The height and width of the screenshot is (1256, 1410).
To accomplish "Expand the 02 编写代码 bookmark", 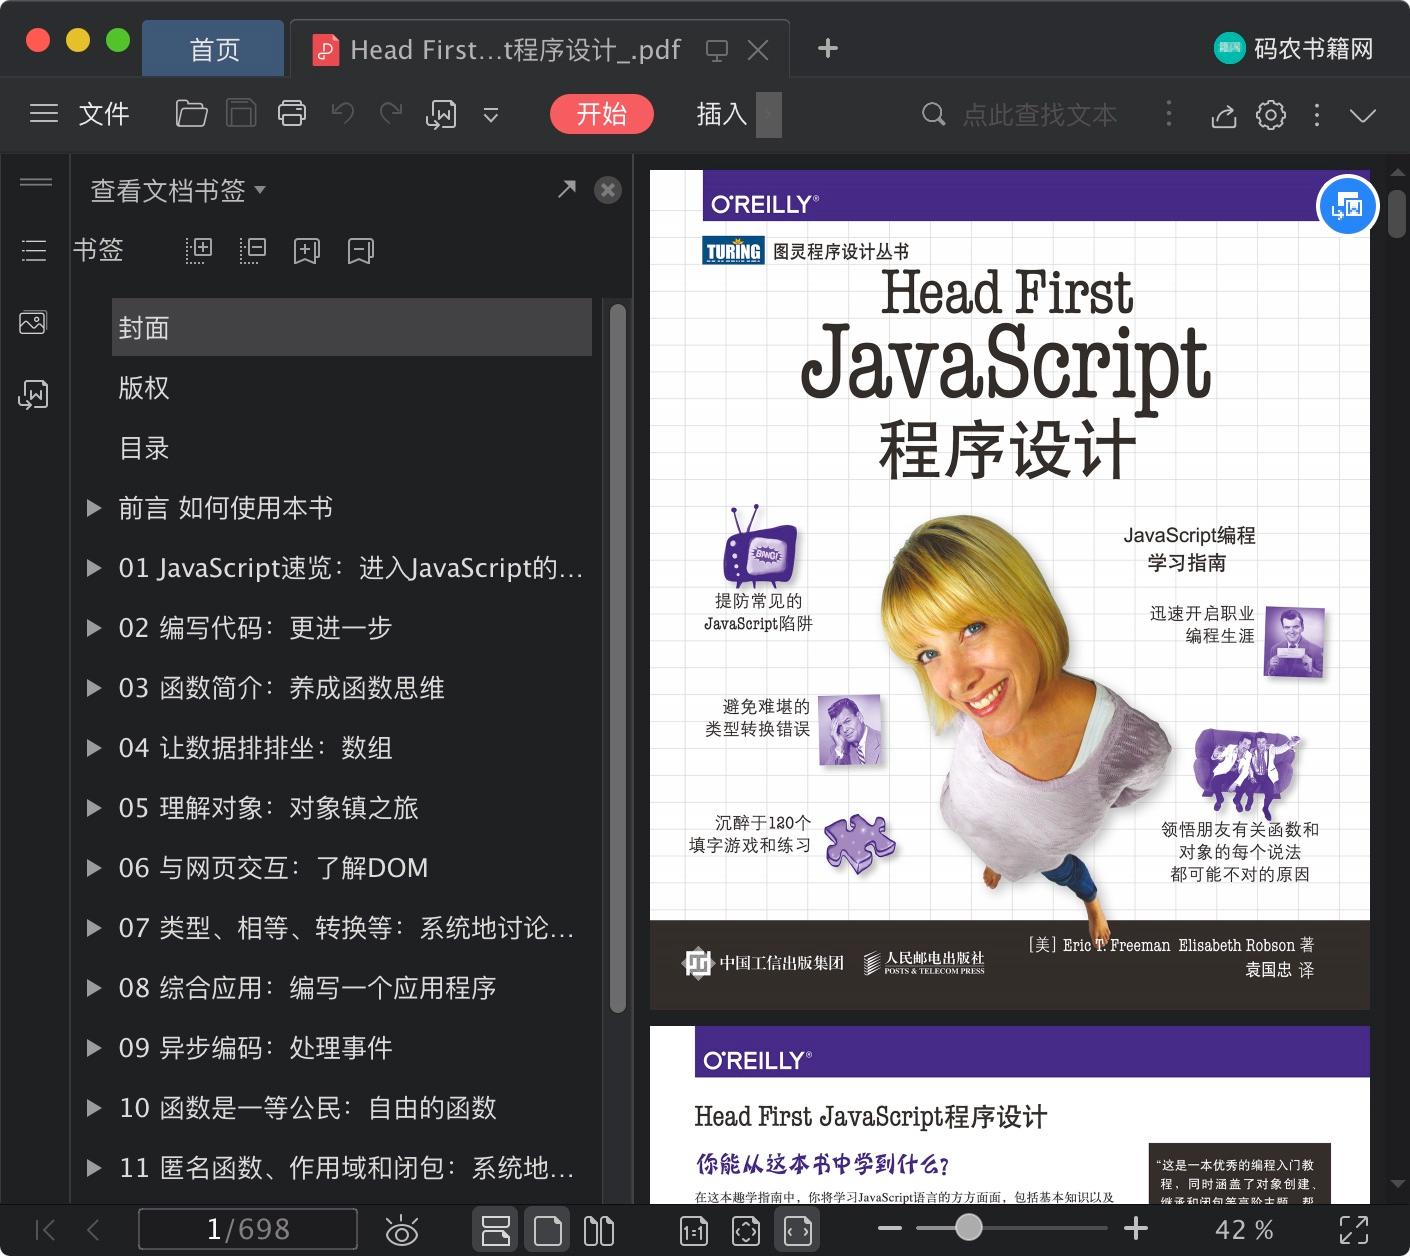I will (94, 628).
